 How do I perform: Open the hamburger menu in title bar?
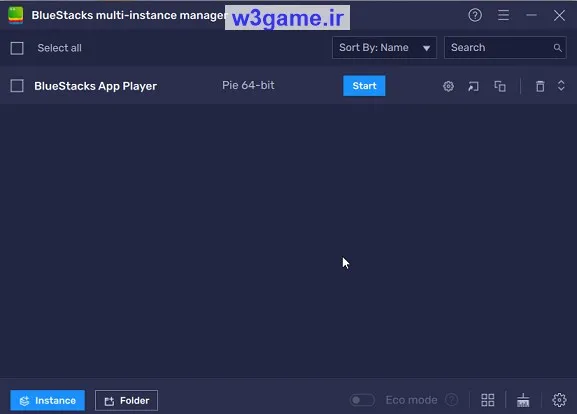tap(503, 15)
